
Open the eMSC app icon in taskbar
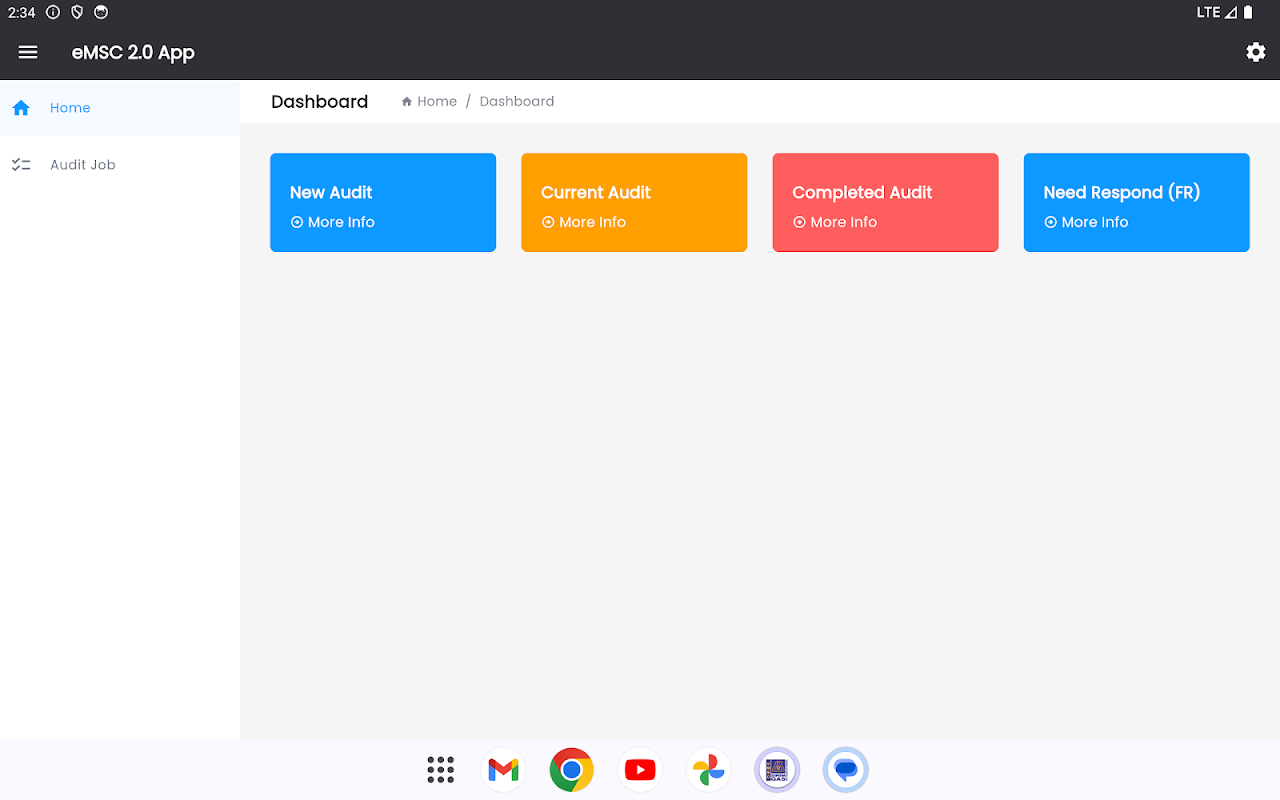click(x=777, y=770)
